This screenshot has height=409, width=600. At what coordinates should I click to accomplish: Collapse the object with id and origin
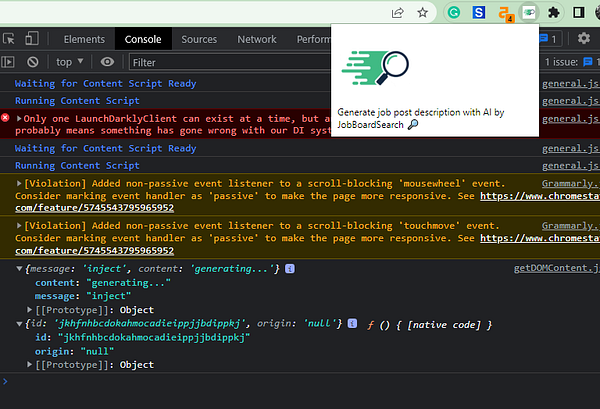click(21, 323)
